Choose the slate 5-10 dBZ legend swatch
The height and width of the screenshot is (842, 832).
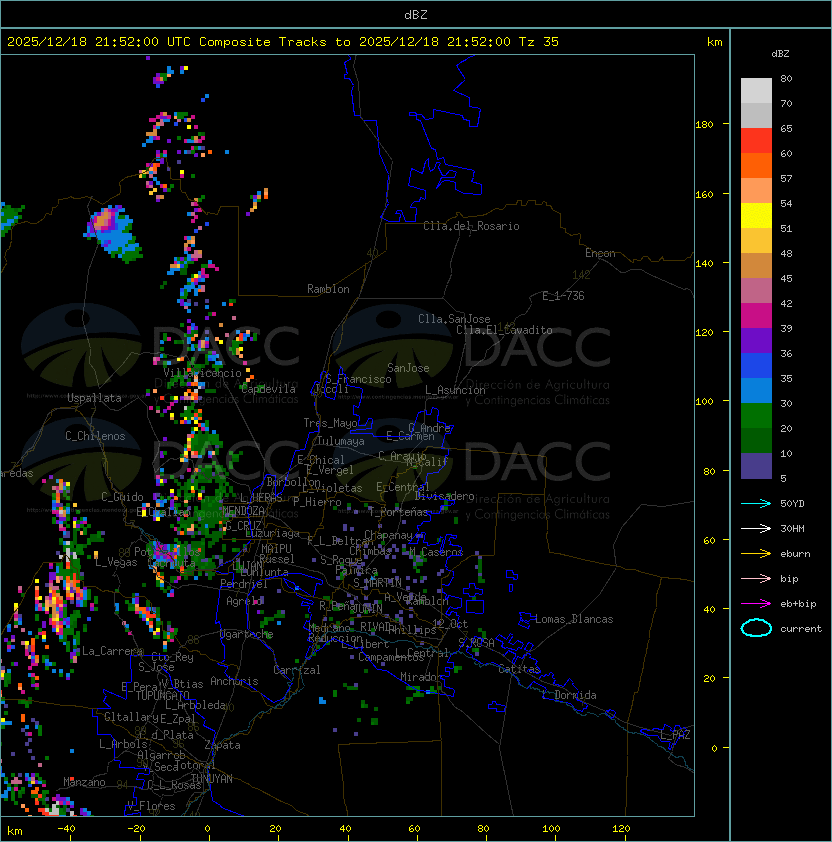(756, 466)
